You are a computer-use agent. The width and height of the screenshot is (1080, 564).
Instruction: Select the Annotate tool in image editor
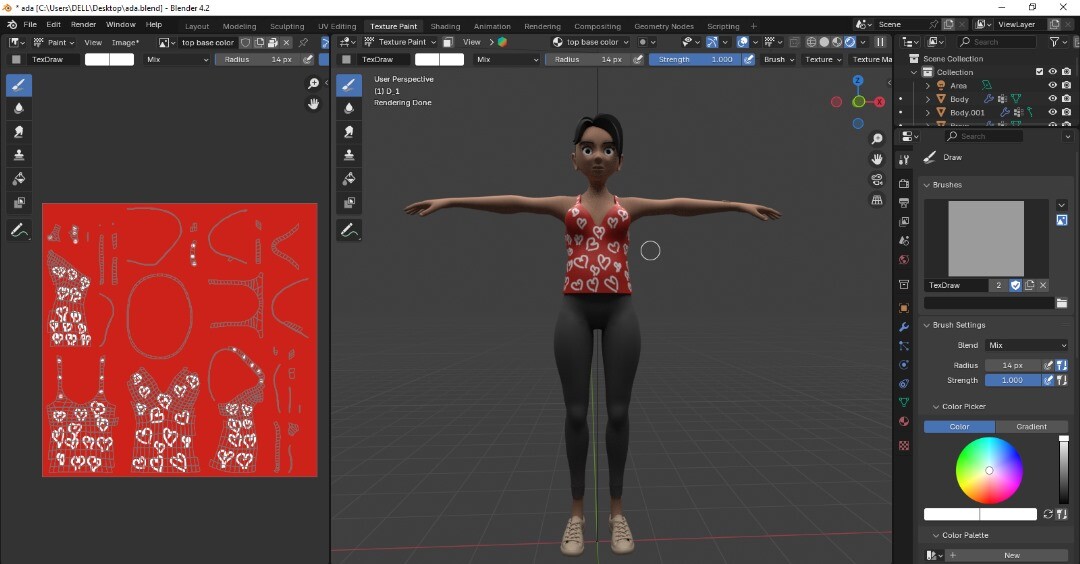[x=19, y=230]
